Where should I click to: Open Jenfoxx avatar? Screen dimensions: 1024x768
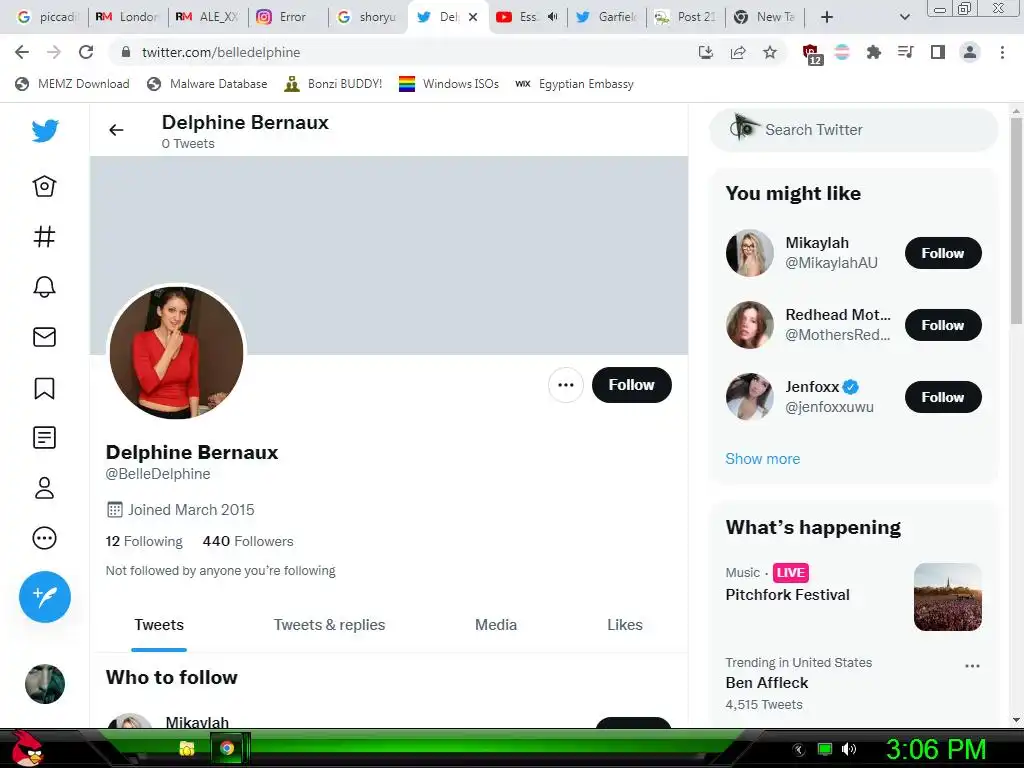(x=750, y=397)
